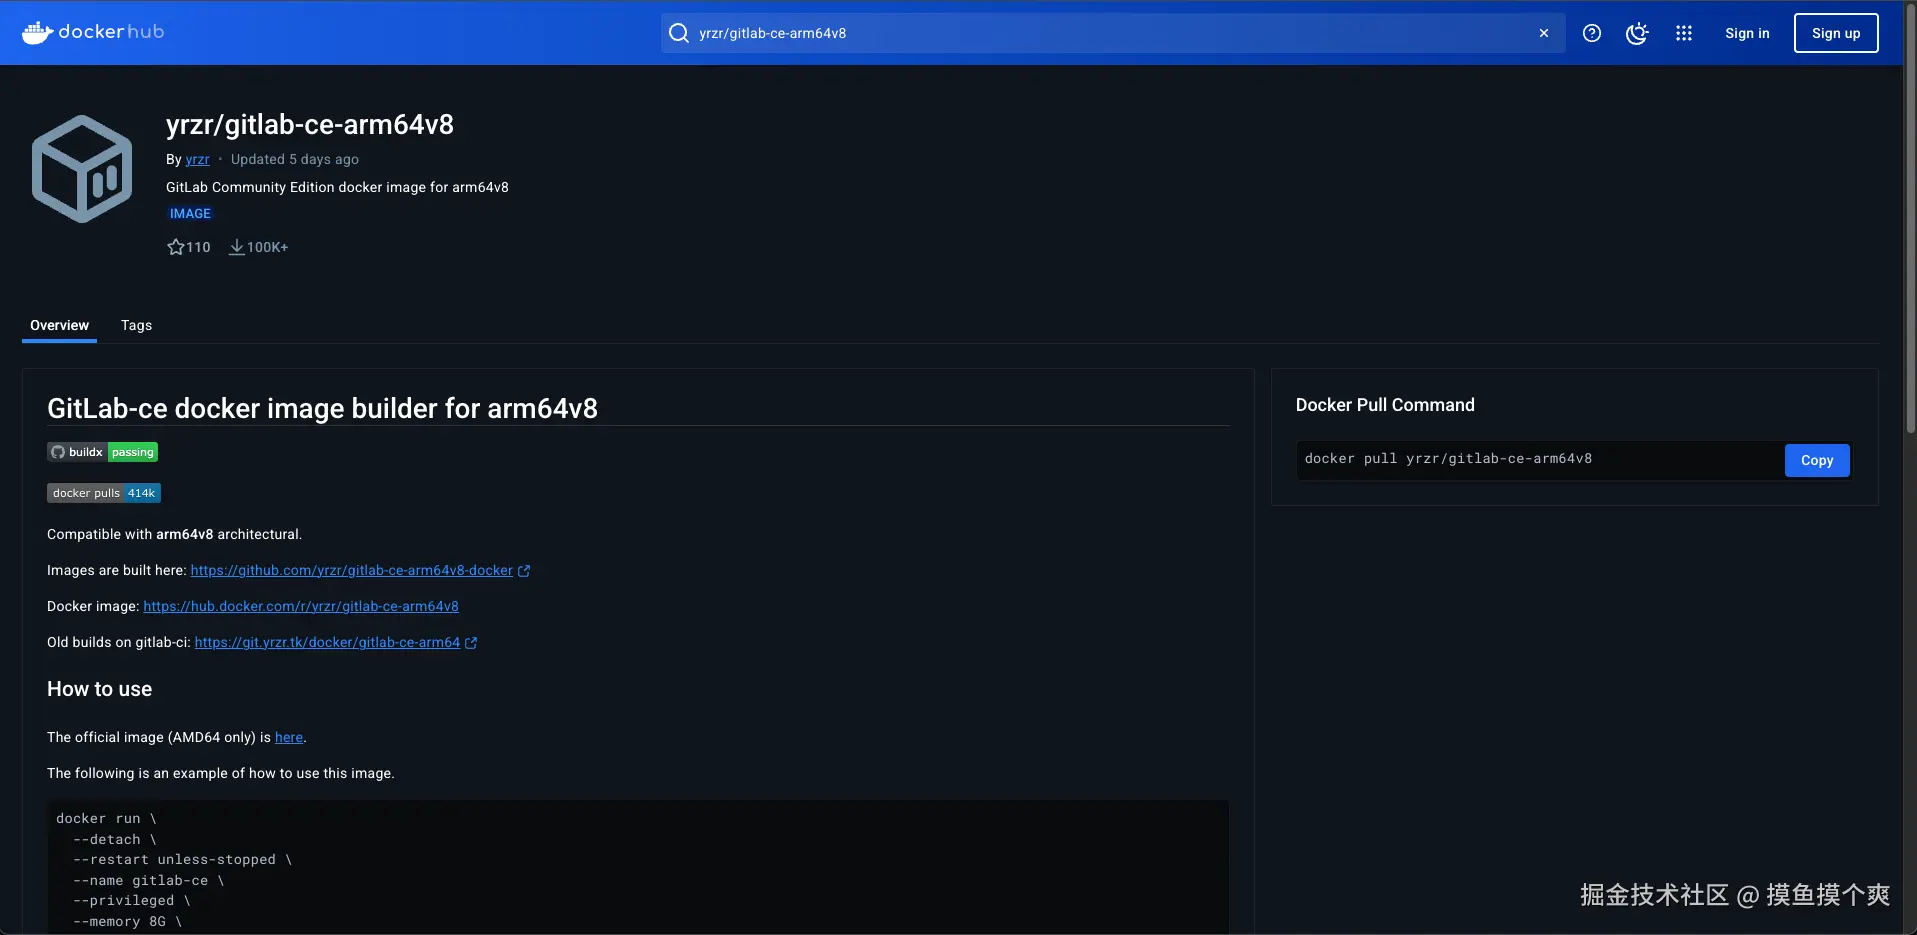Click the '--restart unless-stopped' code line

click(182, 860)
